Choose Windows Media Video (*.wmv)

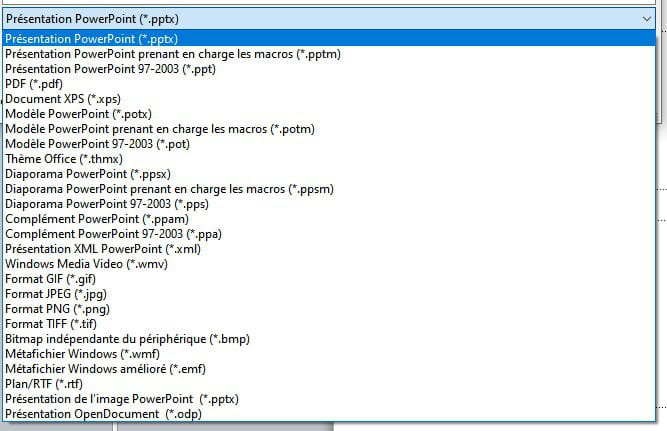(x=329, y=264)
